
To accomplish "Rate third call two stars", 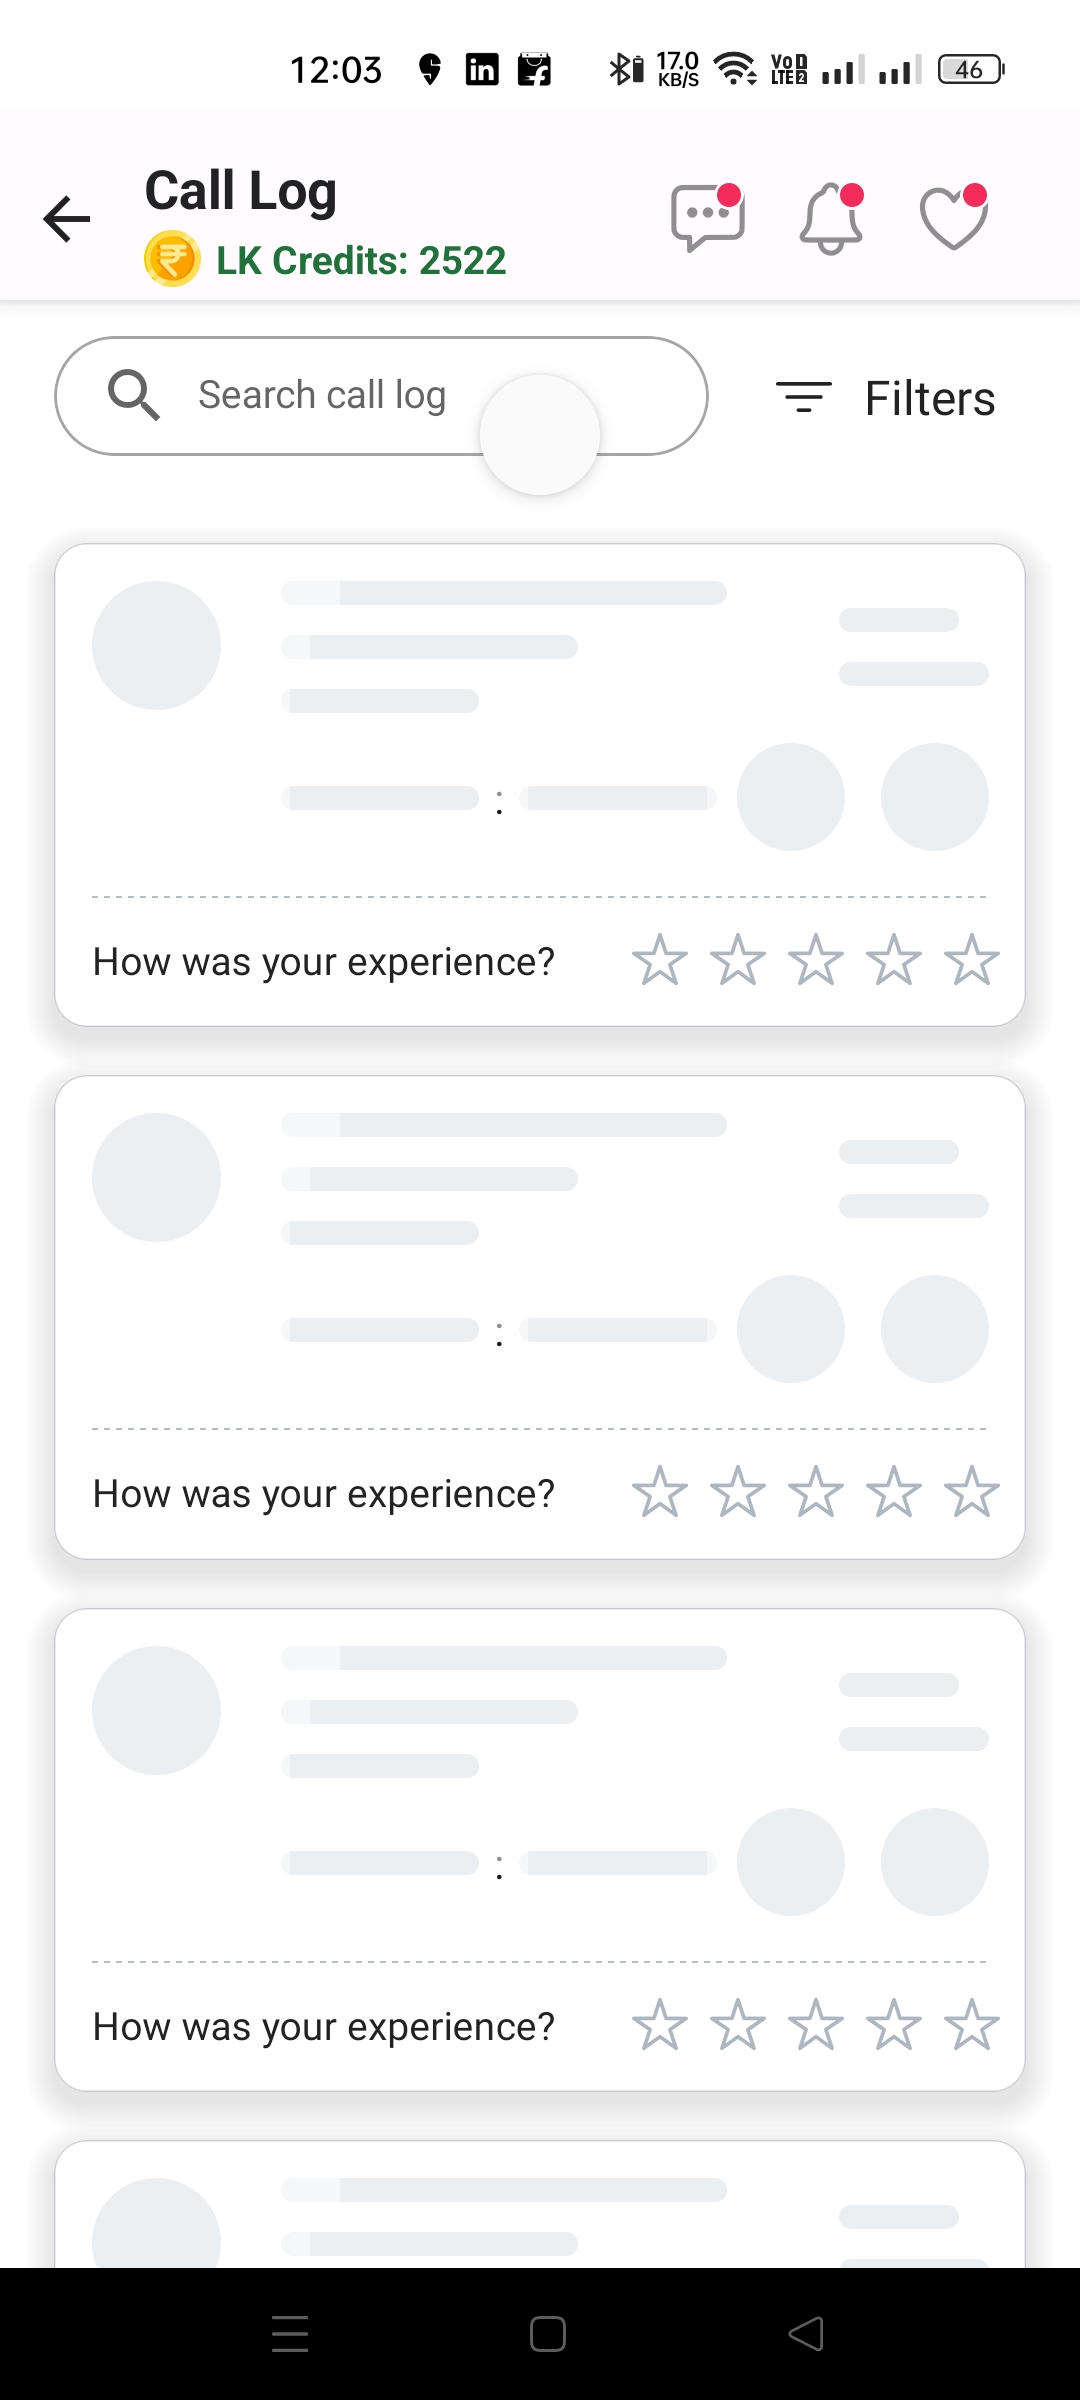I will (x=738, y=2025).
